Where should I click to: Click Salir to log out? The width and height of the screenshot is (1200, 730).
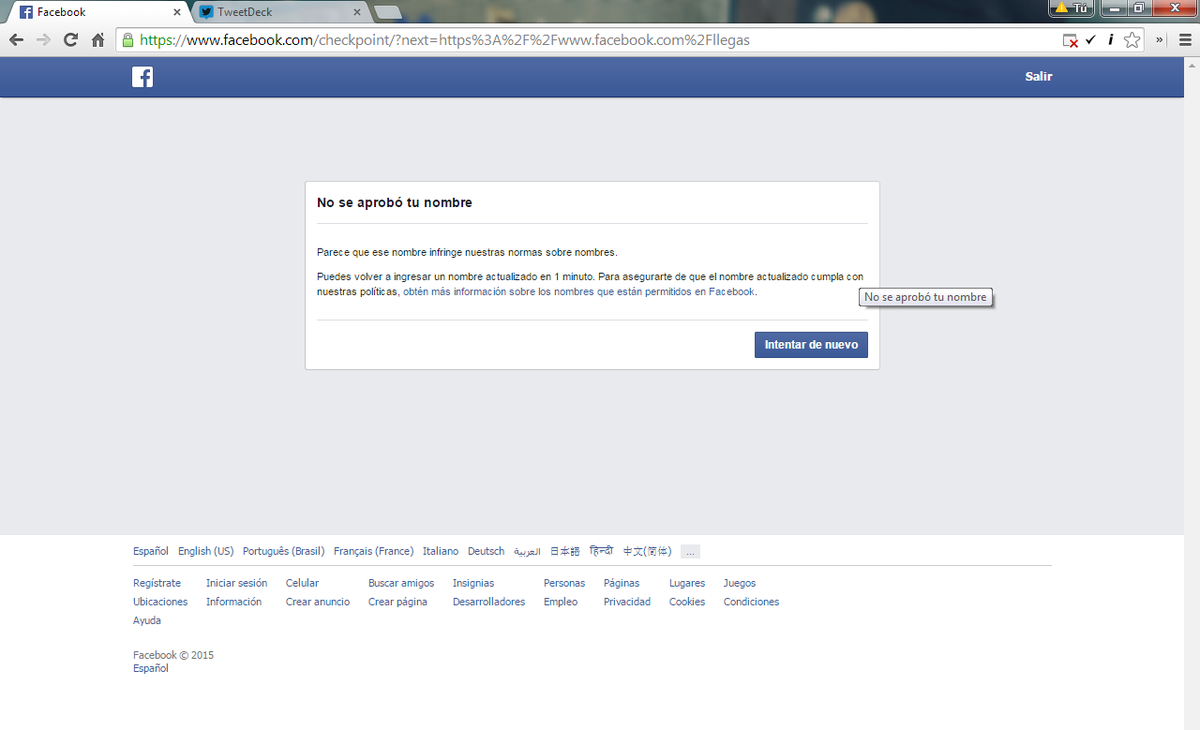(1038, 76)
